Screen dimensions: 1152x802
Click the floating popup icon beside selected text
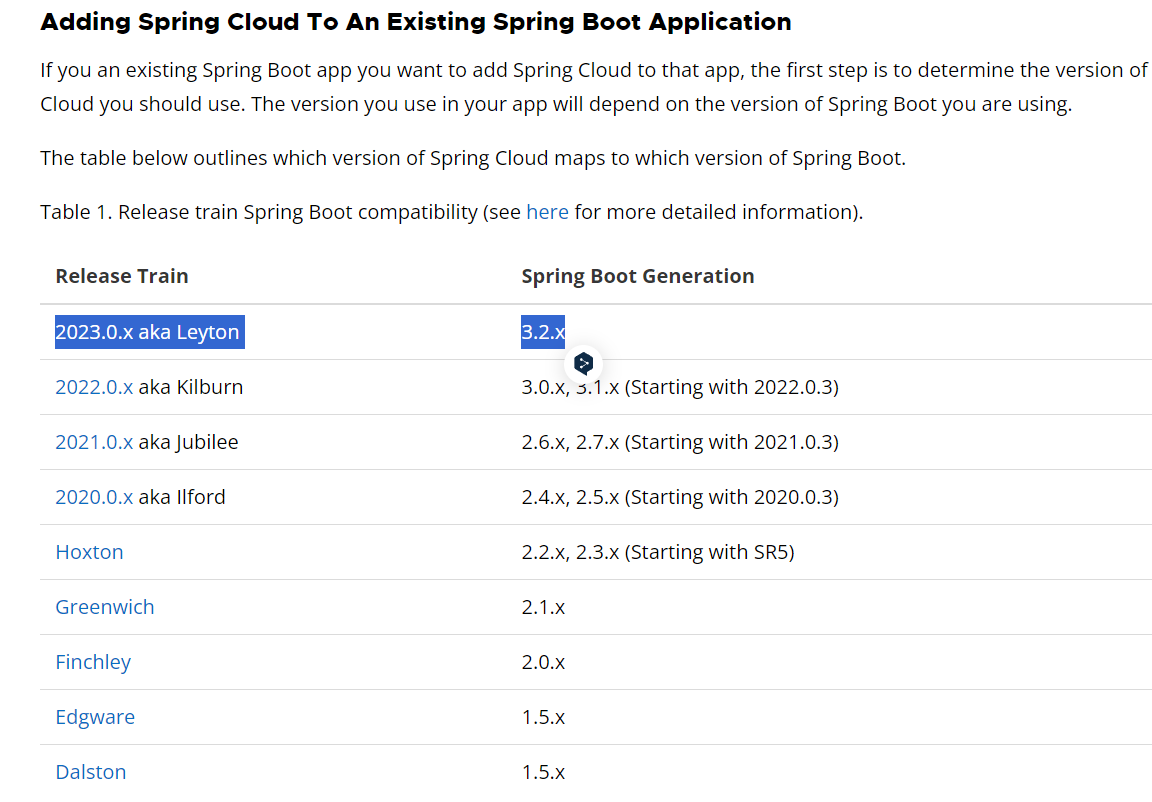(x=584, y=363)
